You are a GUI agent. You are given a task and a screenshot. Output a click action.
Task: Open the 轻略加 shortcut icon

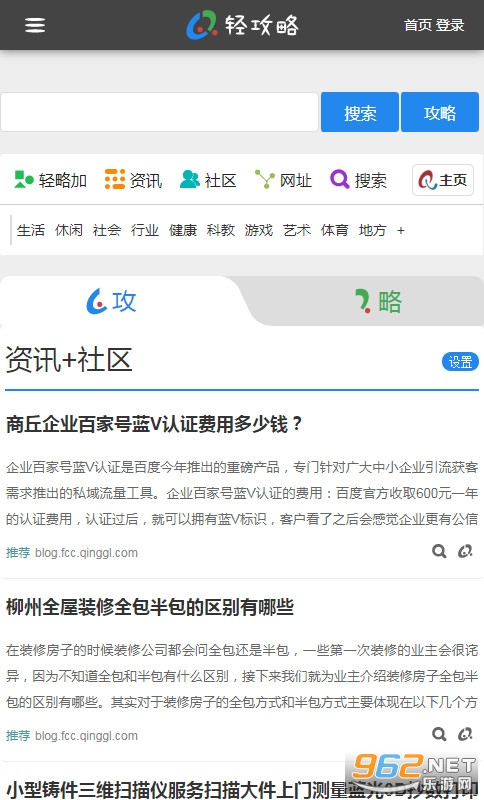click(23, 180)
